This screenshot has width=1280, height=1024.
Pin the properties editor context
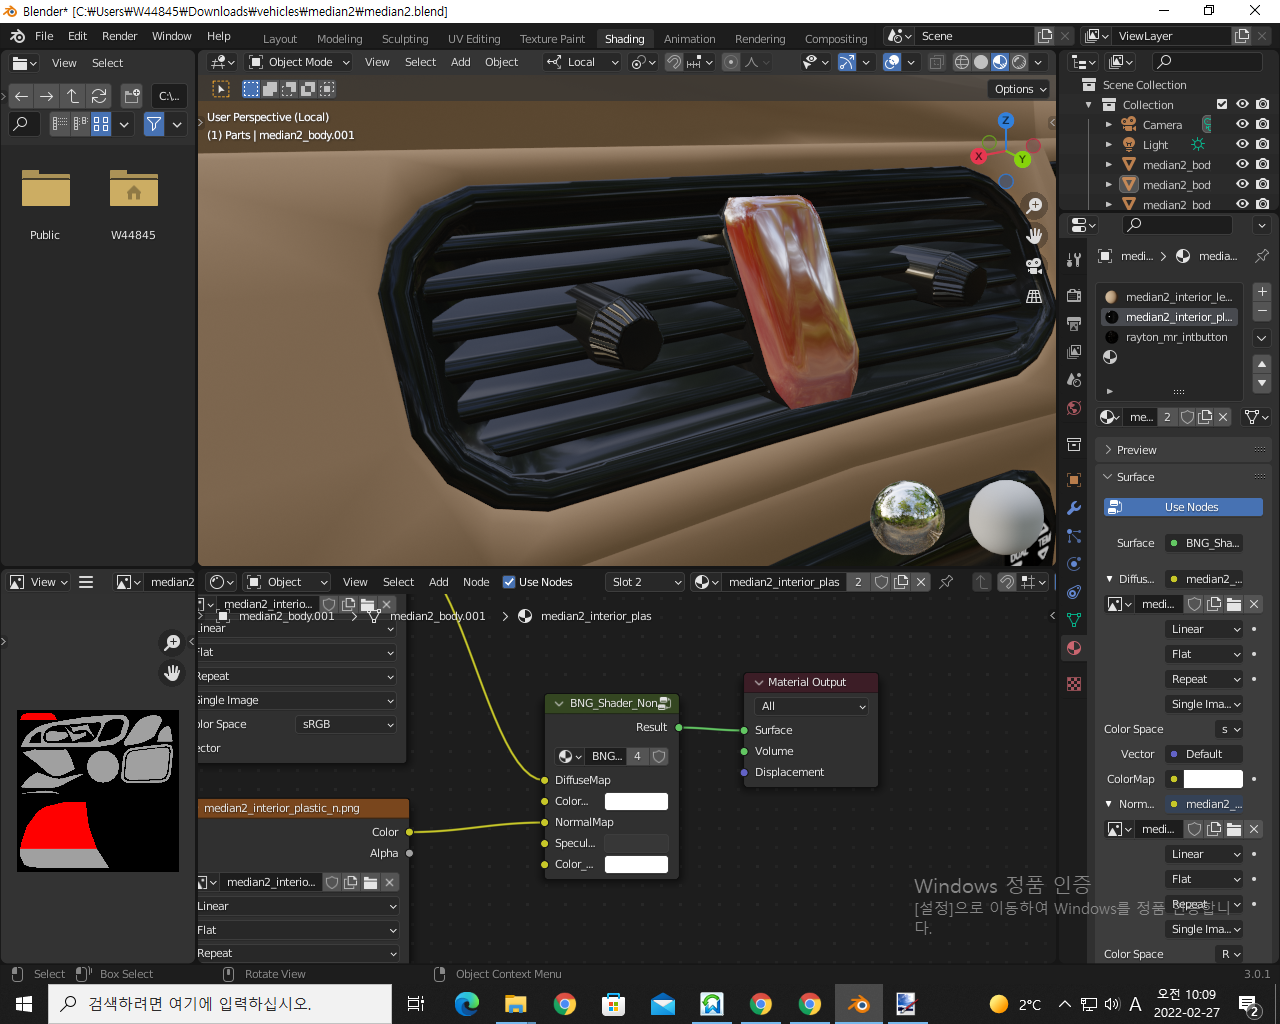point(1262,256)
